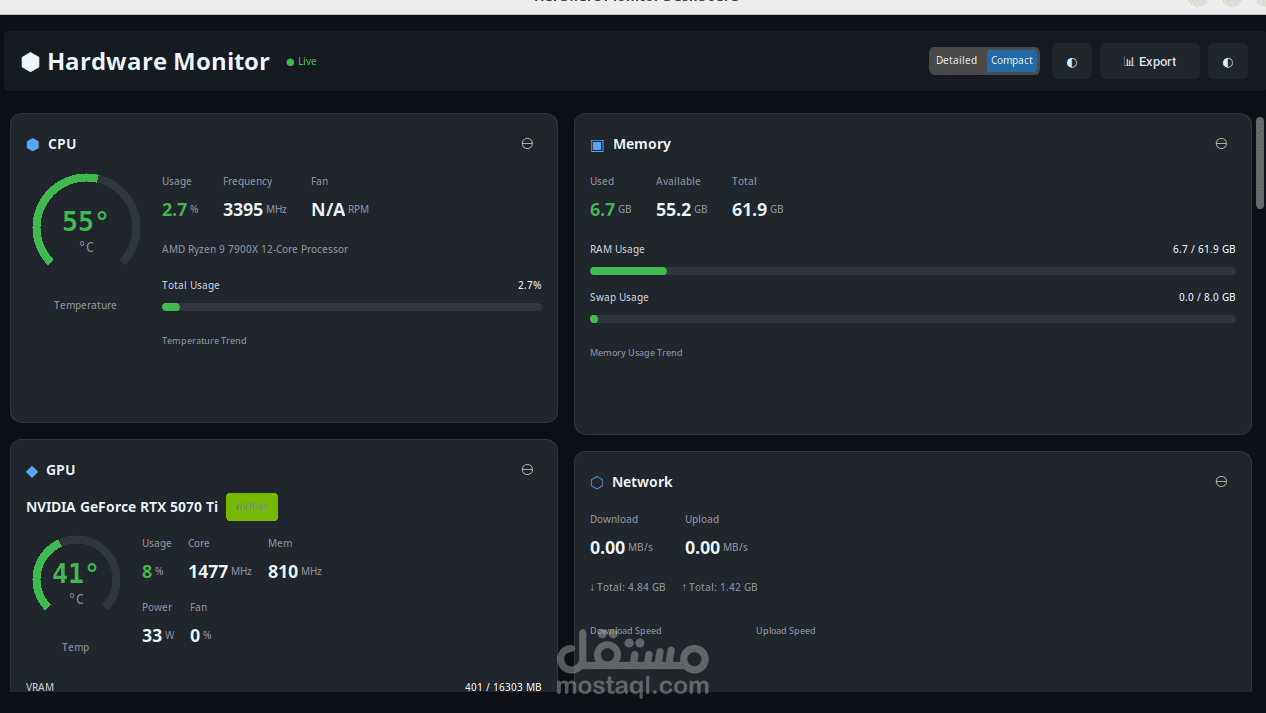This screenshot has width=1266, height=713.
Task: Click the page vertical scrollbar
Action: (x=1260, y=163)
